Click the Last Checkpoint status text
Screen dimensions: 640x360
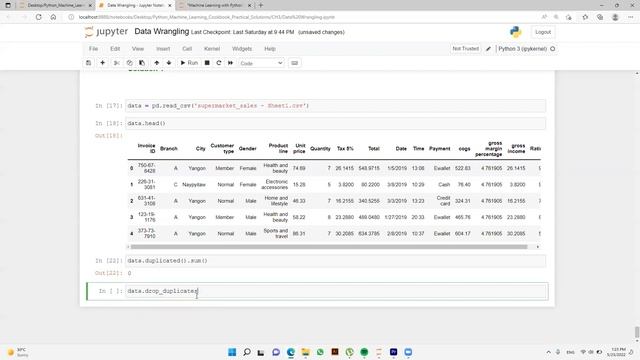coord(242,32)
